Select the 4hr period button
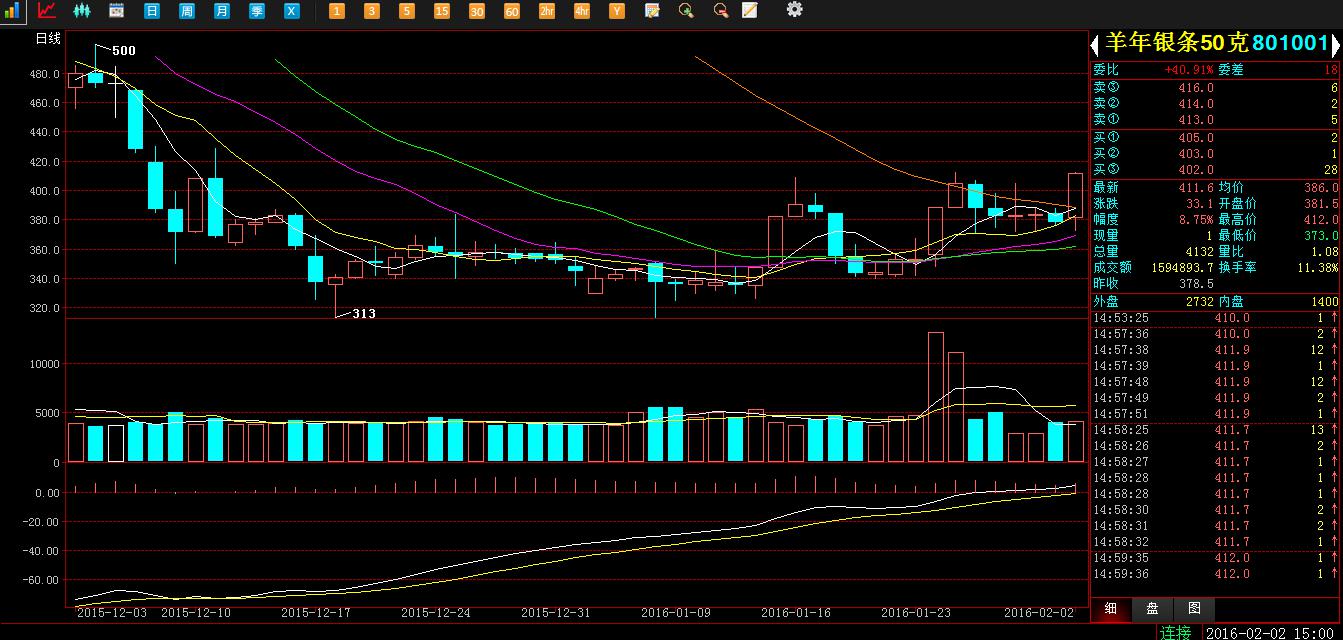This screenshot has width=1343, height=640. click(582, 10)
